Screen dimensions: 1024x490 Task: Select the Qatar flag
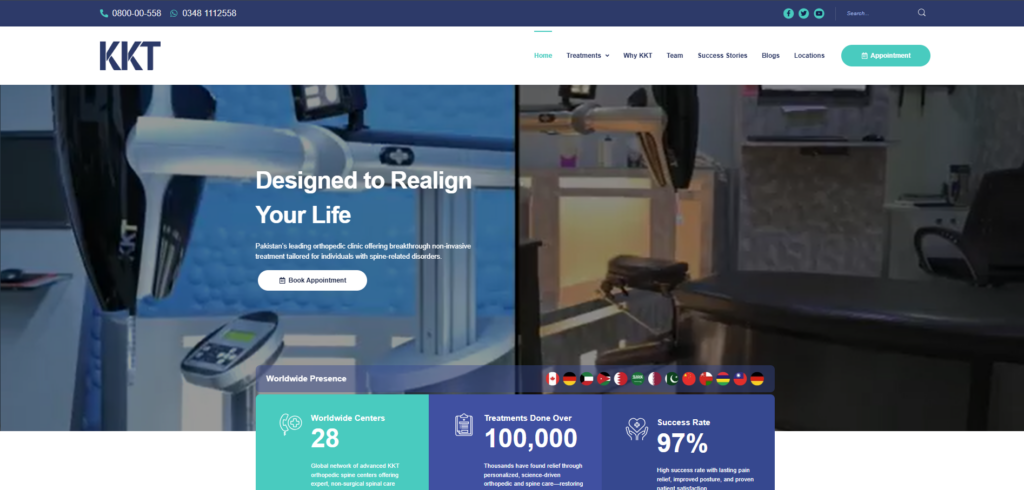654,379
